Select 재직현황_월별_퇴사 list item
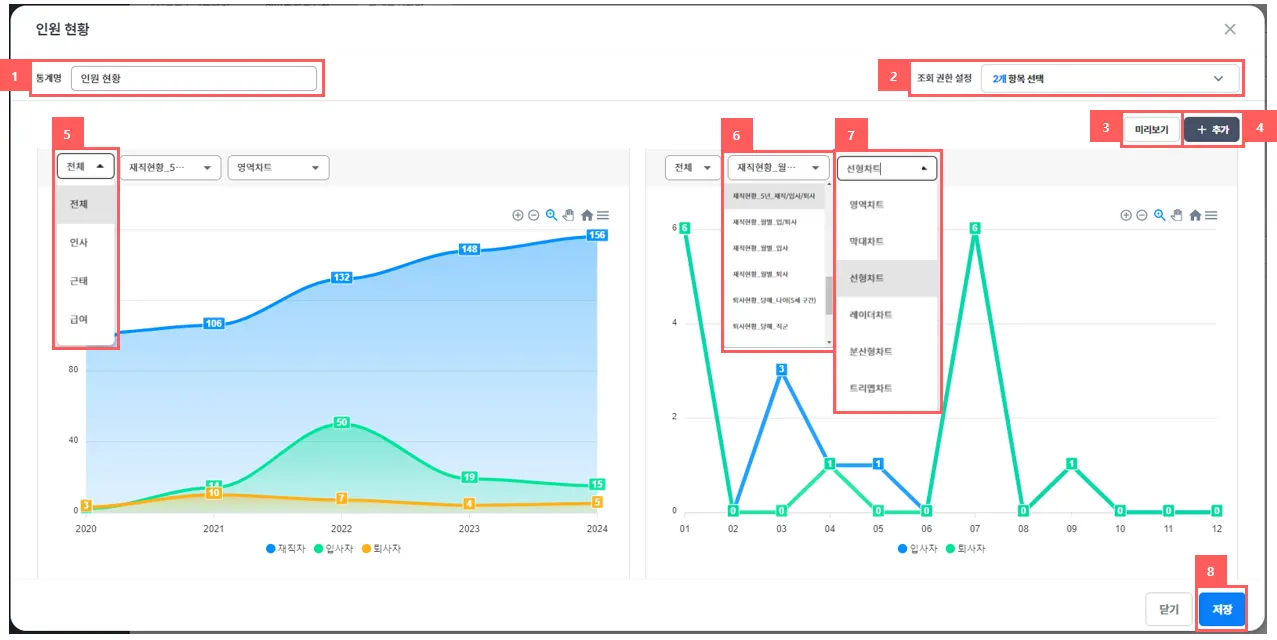The width and height of the screenshot is (1277, 640). [x=775, y=273]
